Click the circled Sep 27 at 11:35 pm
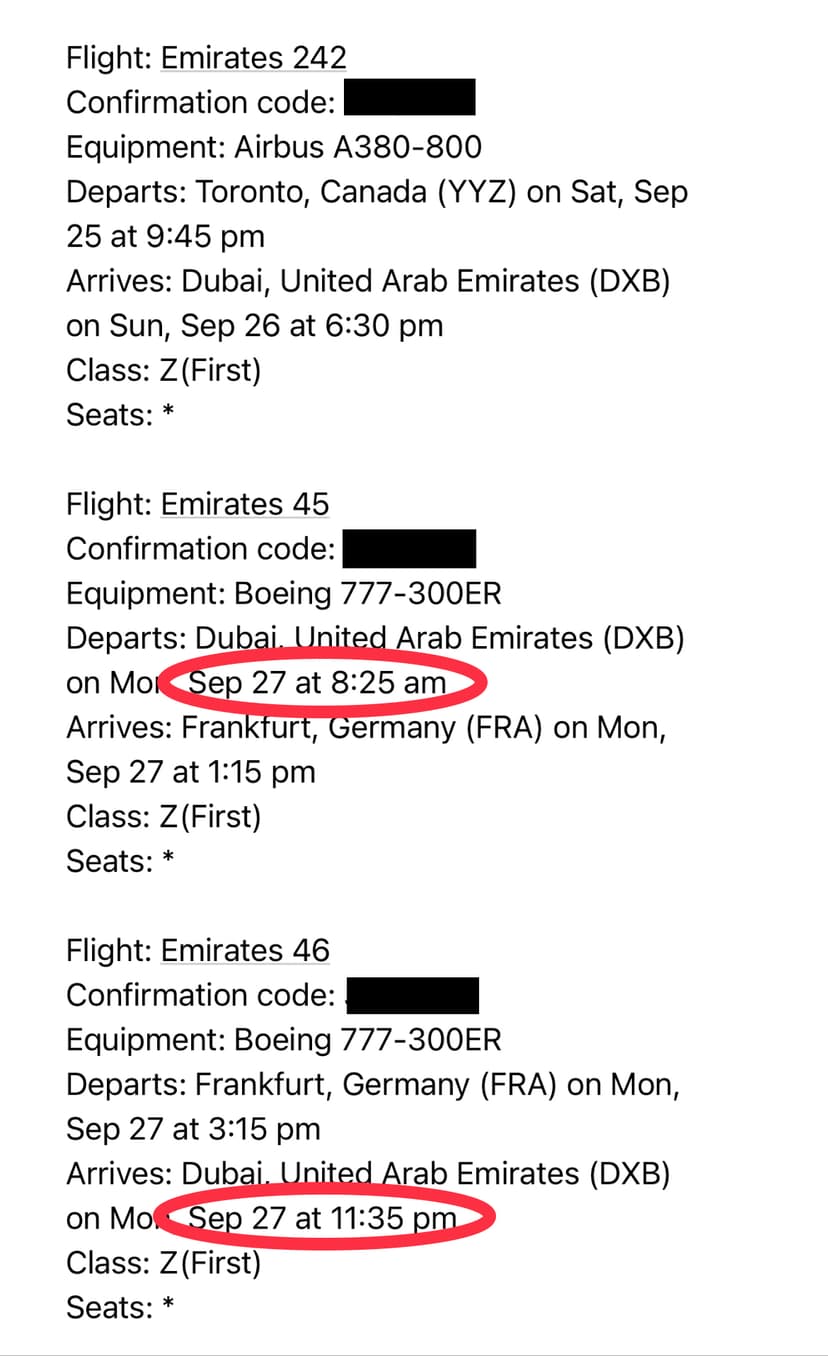 [322, 1219]
